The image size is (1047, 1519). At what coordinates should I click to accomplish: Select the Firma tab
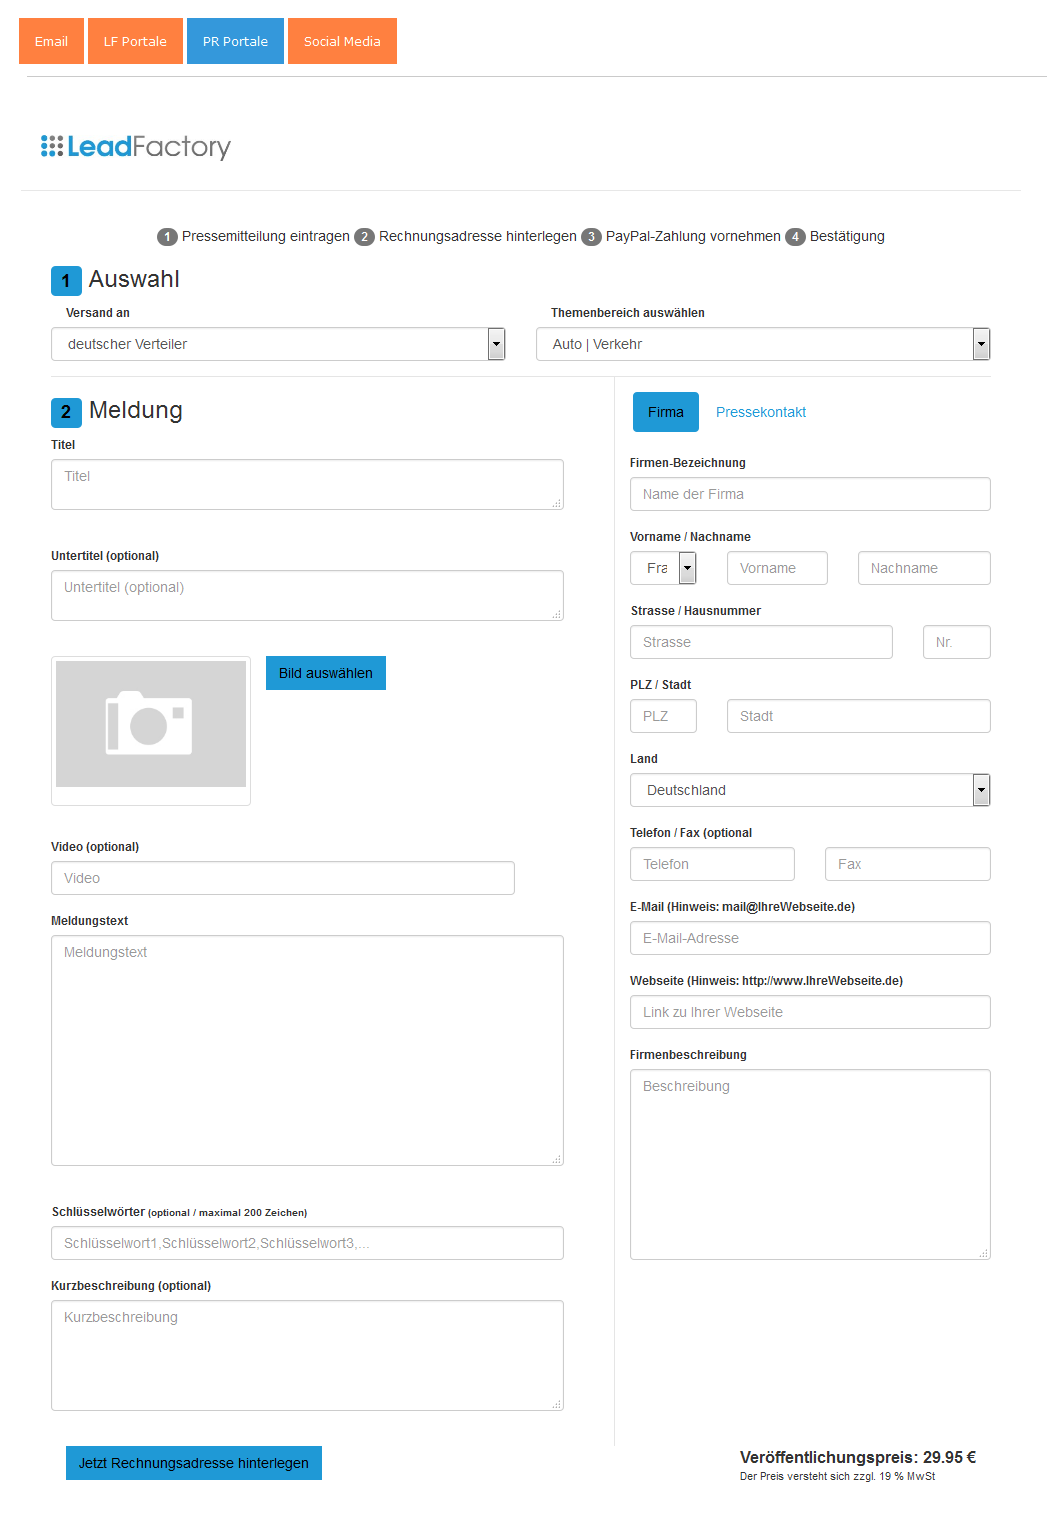[666, 412]
